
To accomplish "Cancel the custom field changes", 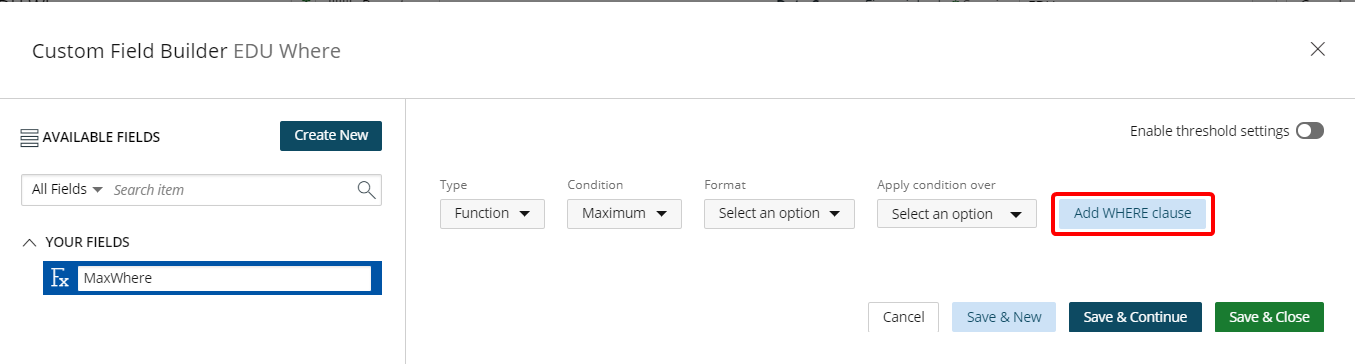I will coord(903,317).
